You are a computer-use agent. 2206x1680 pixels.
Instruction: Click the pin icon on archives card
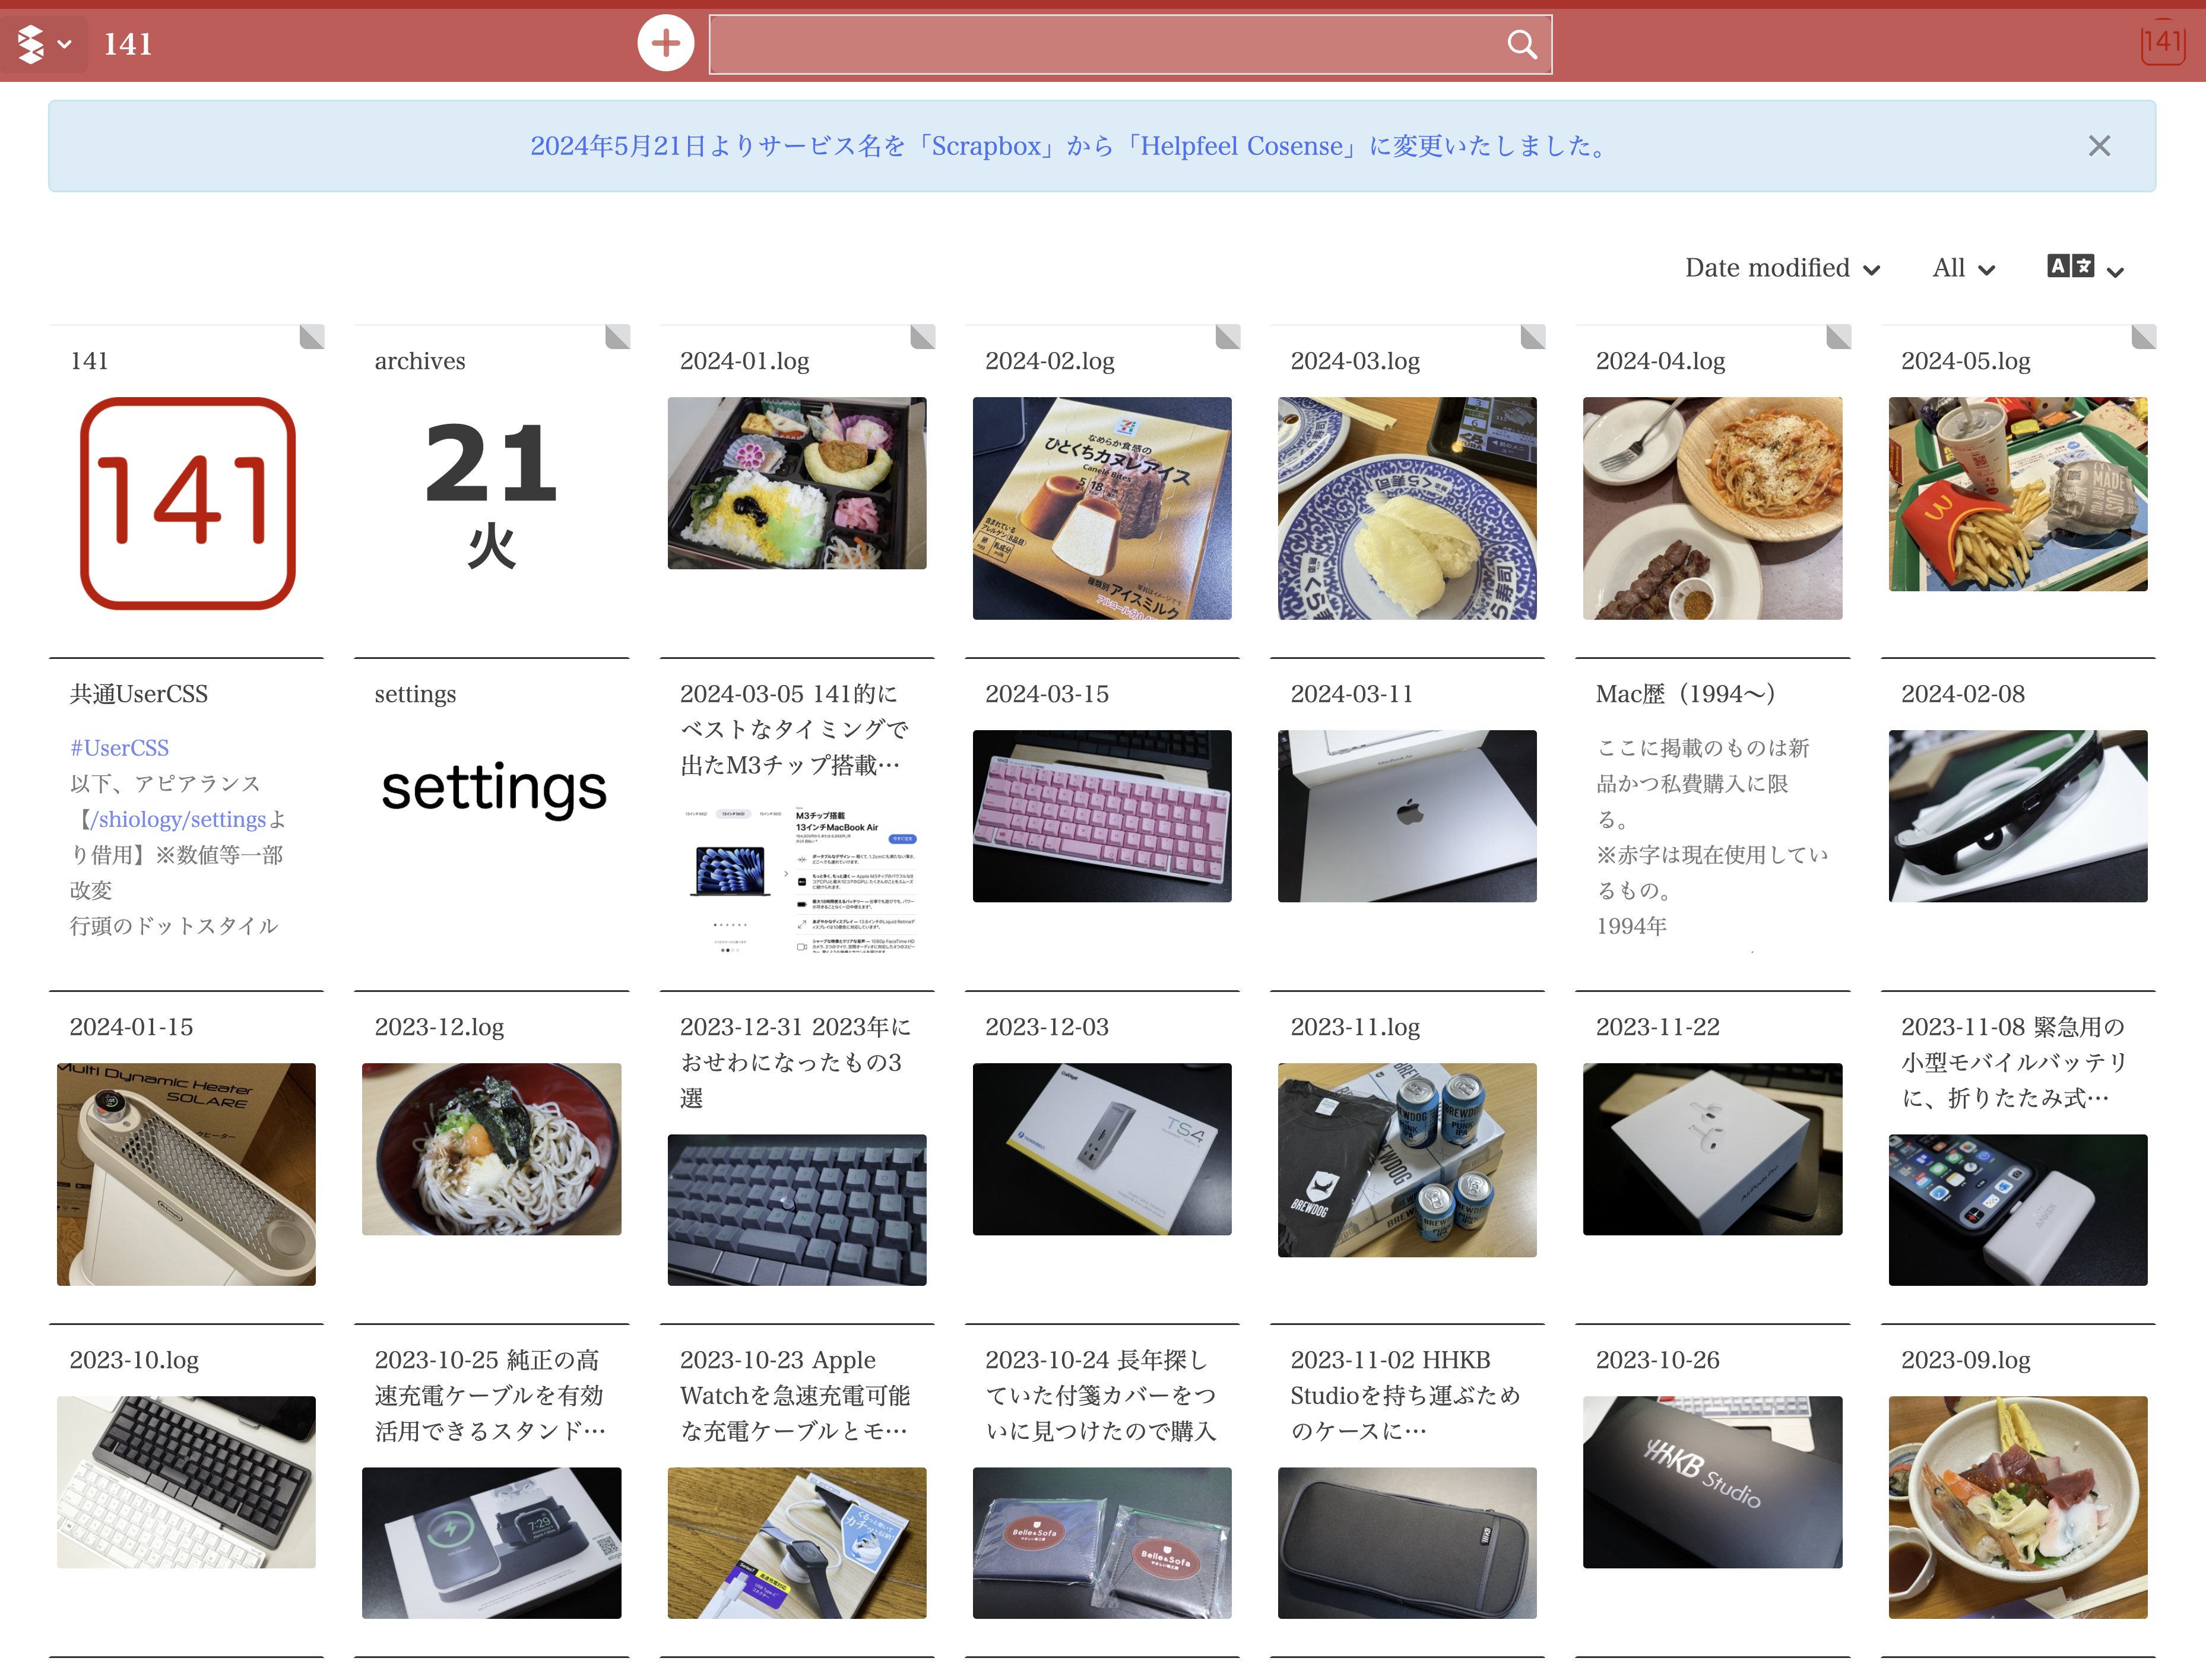point(617,337)
